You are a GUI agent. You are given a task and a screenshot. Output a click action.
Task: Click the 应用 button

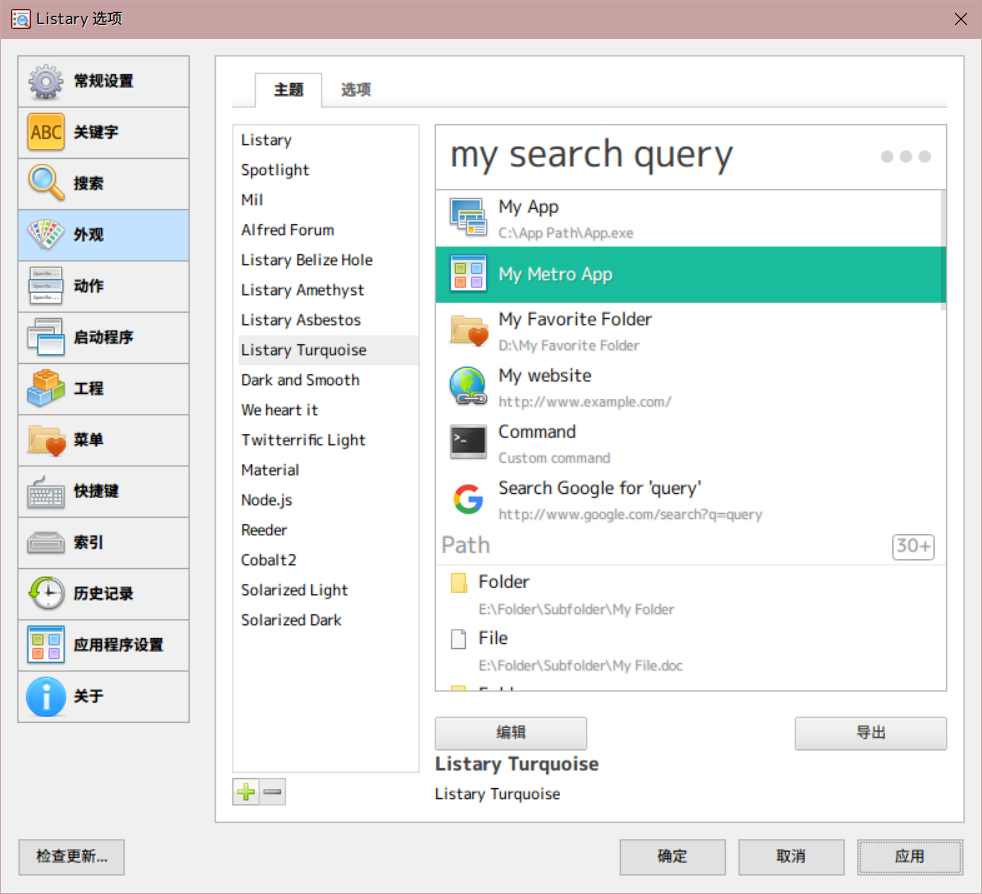pos(910,857)
